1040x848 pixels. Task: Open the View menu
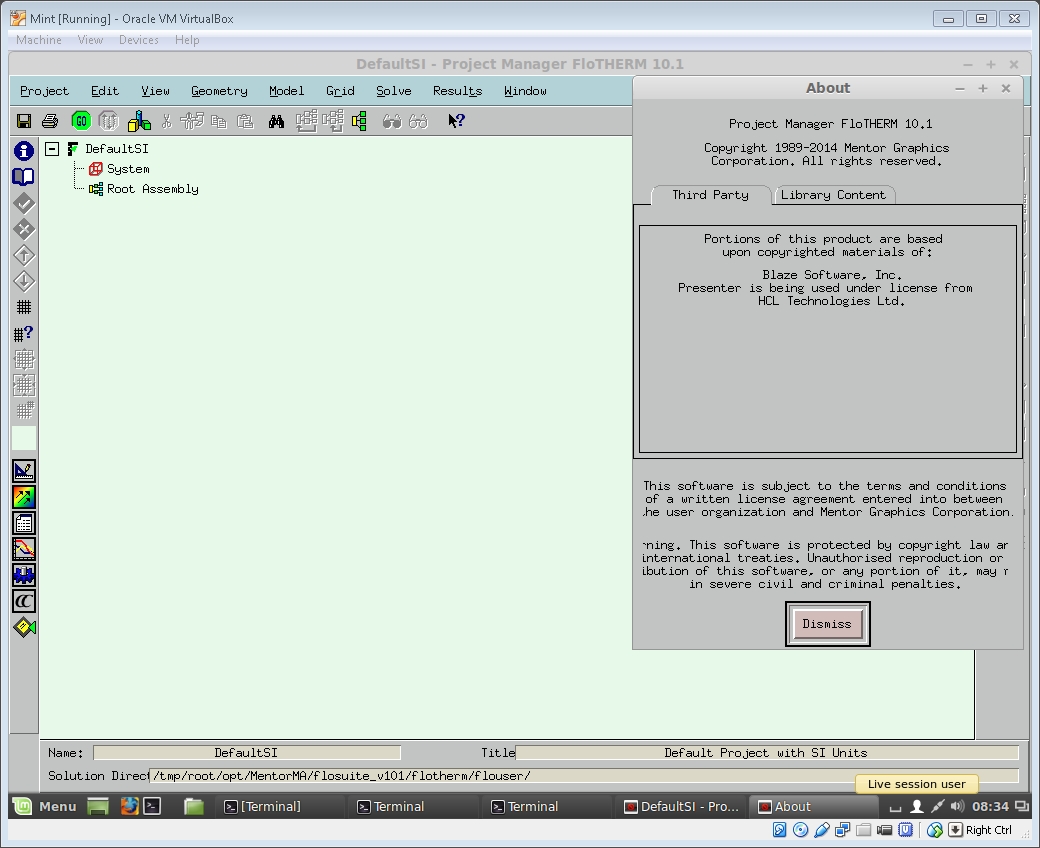point(155,91)
